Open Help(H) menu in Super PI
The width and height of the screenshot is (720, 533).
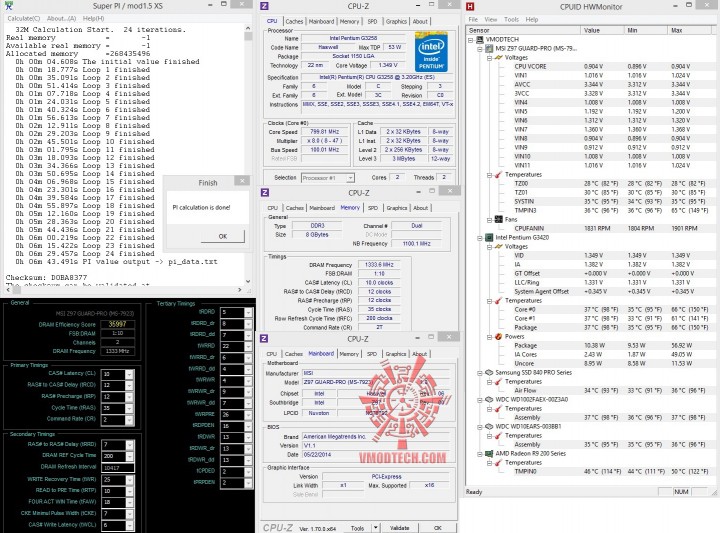click(93, 18)
